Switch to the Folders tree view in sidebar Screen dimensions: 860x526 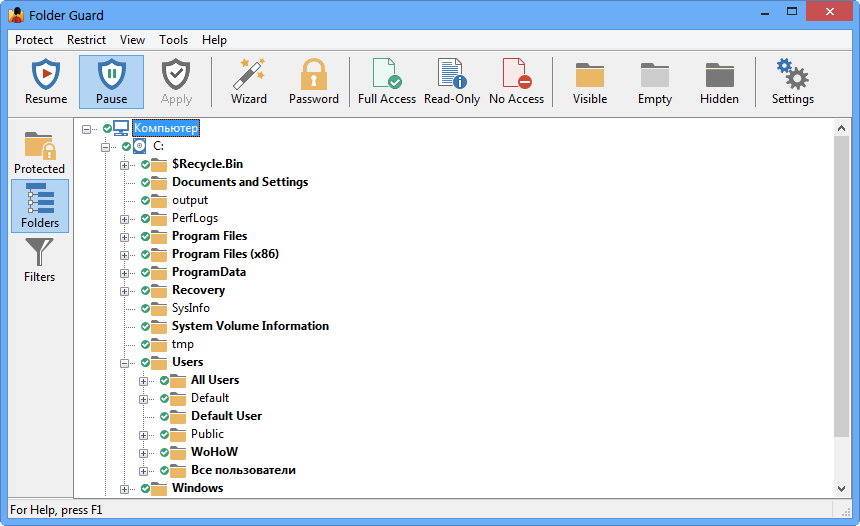click(x=40, y=206)
